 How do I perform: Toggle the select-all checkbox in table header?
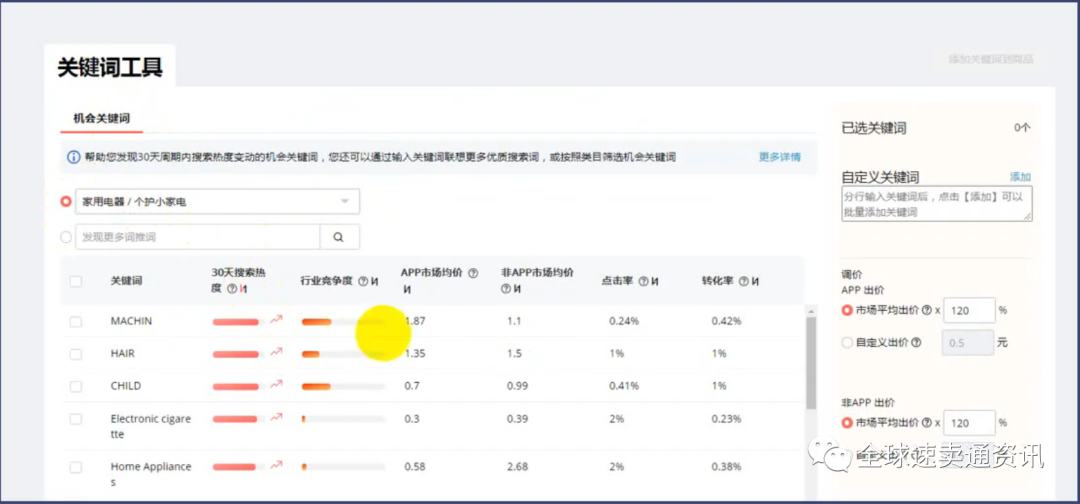click(x=76, y=281)
